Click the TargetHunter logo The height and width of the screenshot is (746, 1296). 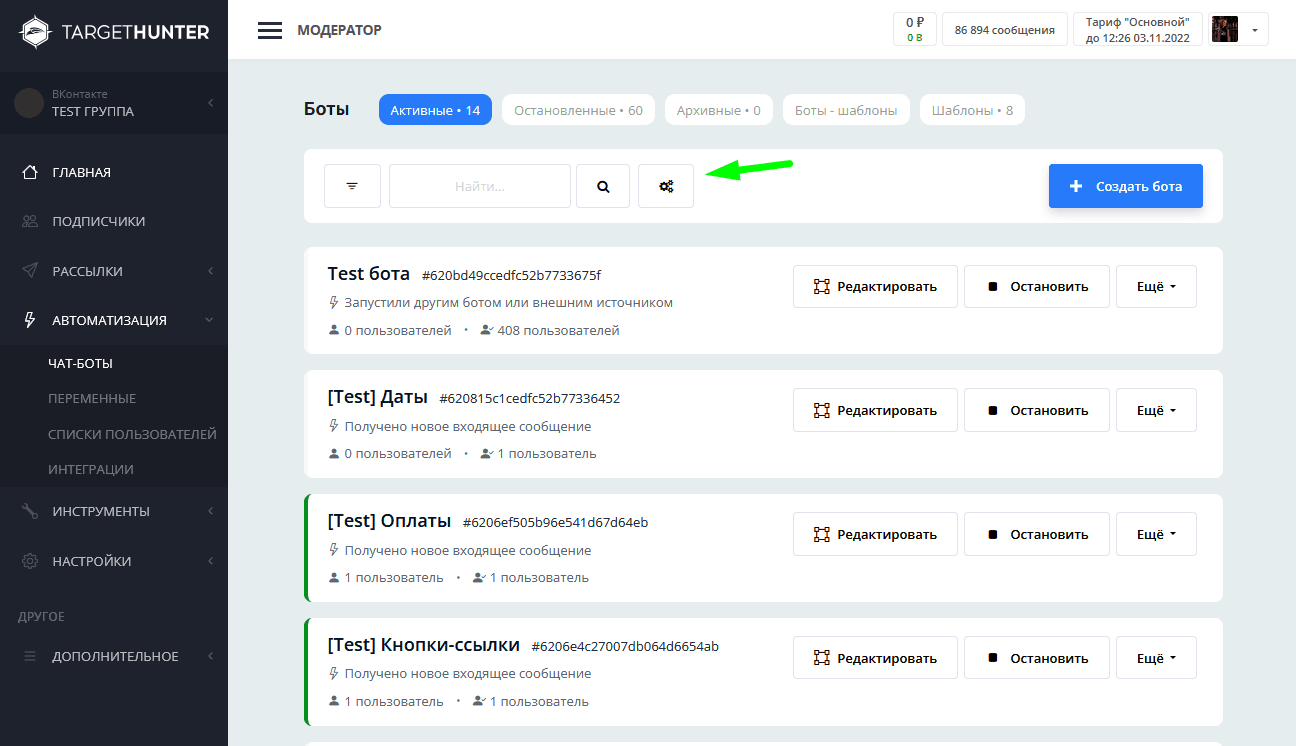(x=115, y=31)
